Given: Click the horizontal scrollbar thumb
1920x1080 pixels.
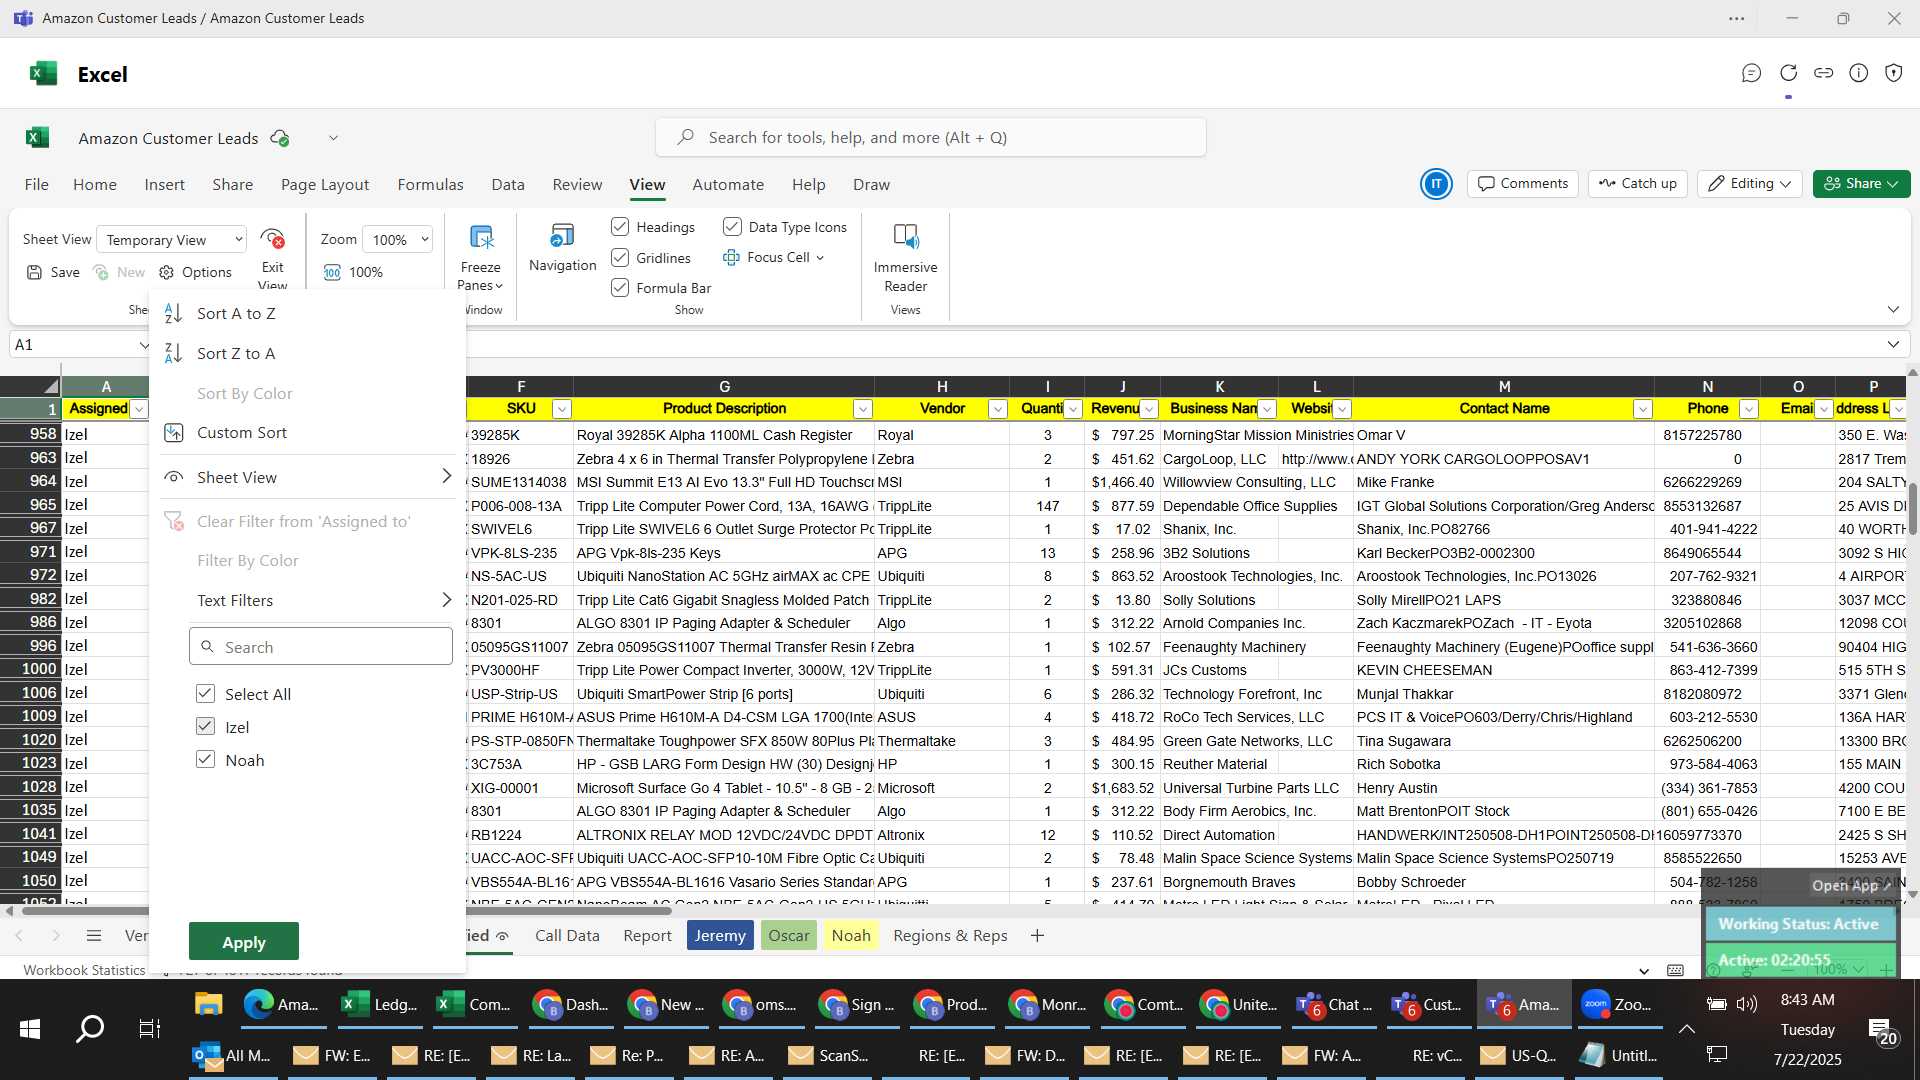Looking at the screenshot, I should tap(345, 911).
